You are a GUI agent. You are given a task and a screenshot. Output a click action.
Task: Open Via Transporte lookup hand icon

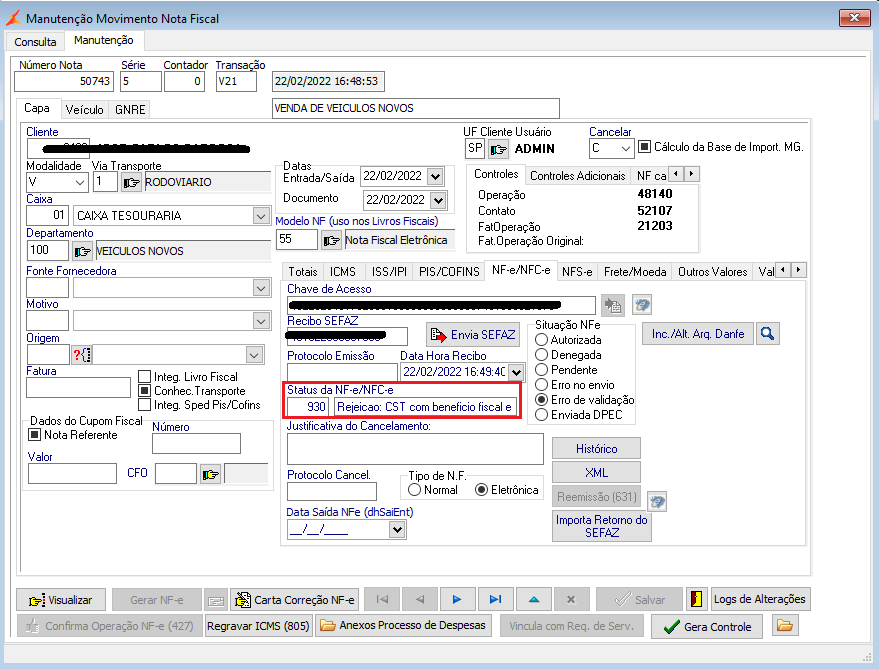(131, 182)
